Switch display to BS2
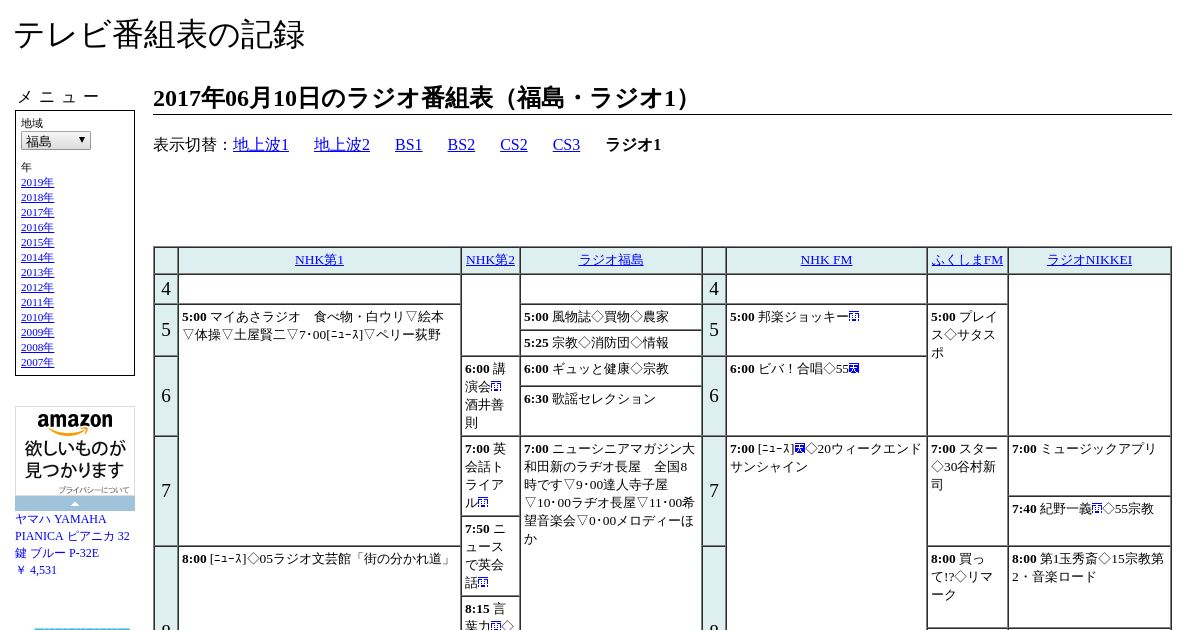This screenshot has height=630, width=1200. point(461,145)
